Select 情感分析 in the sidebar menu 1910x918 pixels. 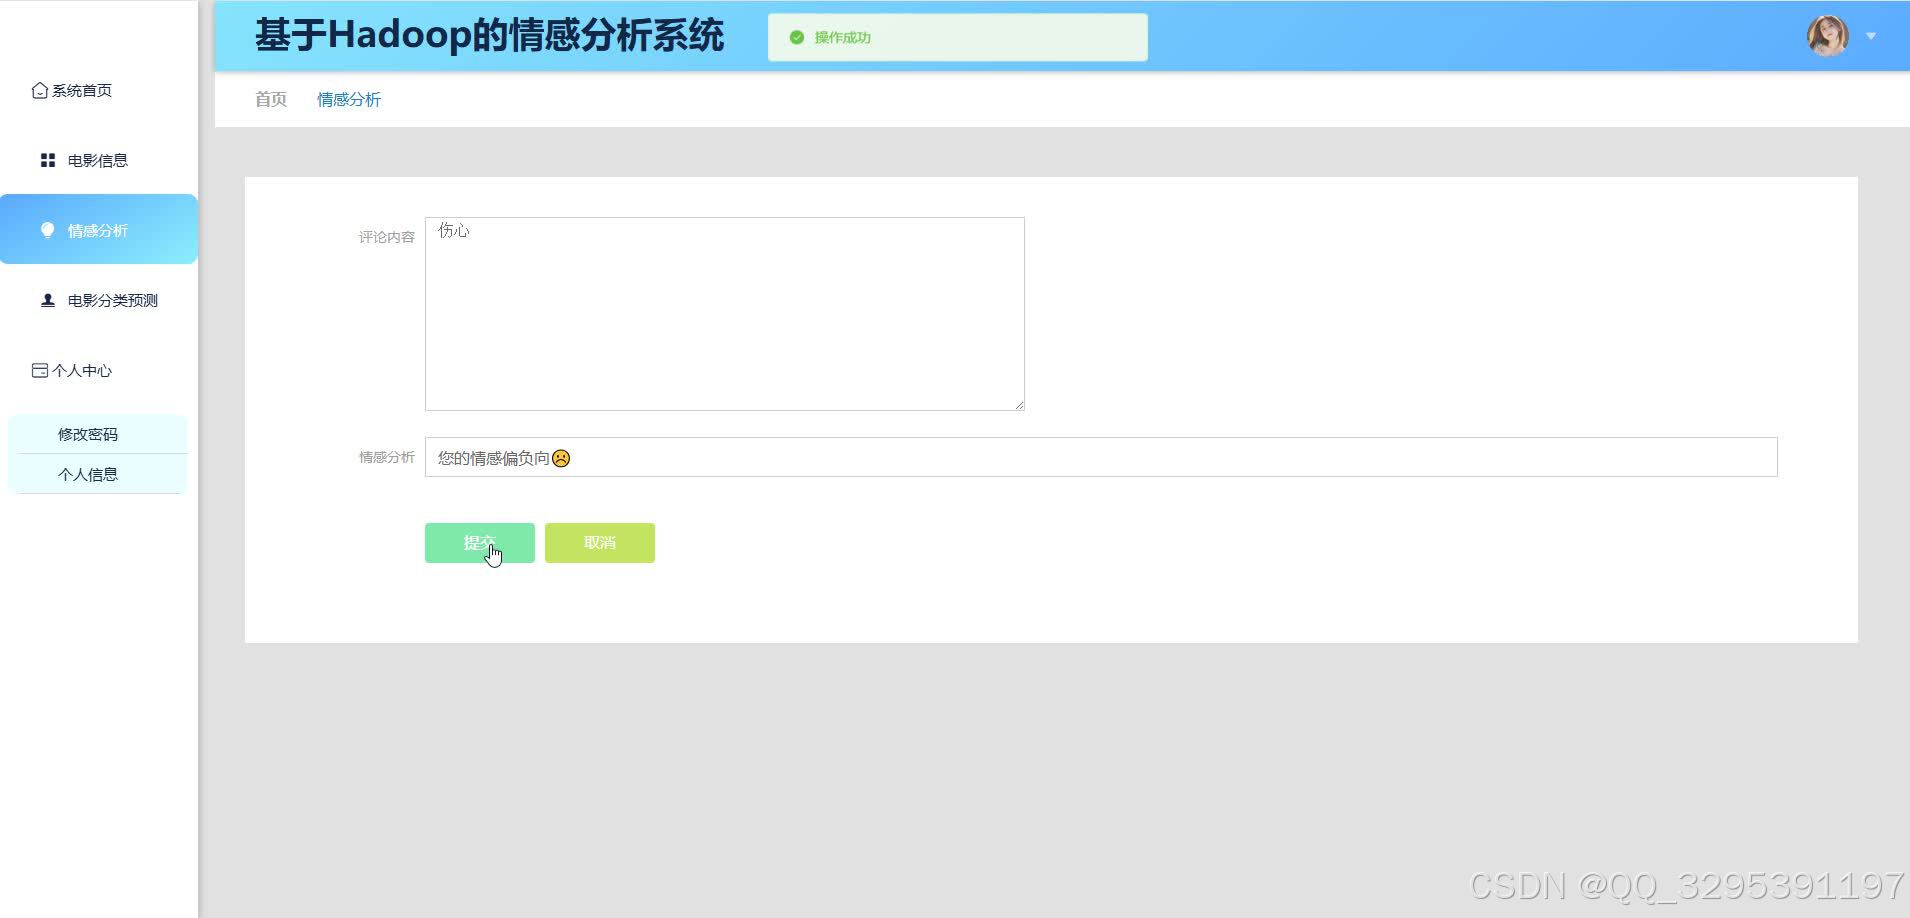[99, 229]
